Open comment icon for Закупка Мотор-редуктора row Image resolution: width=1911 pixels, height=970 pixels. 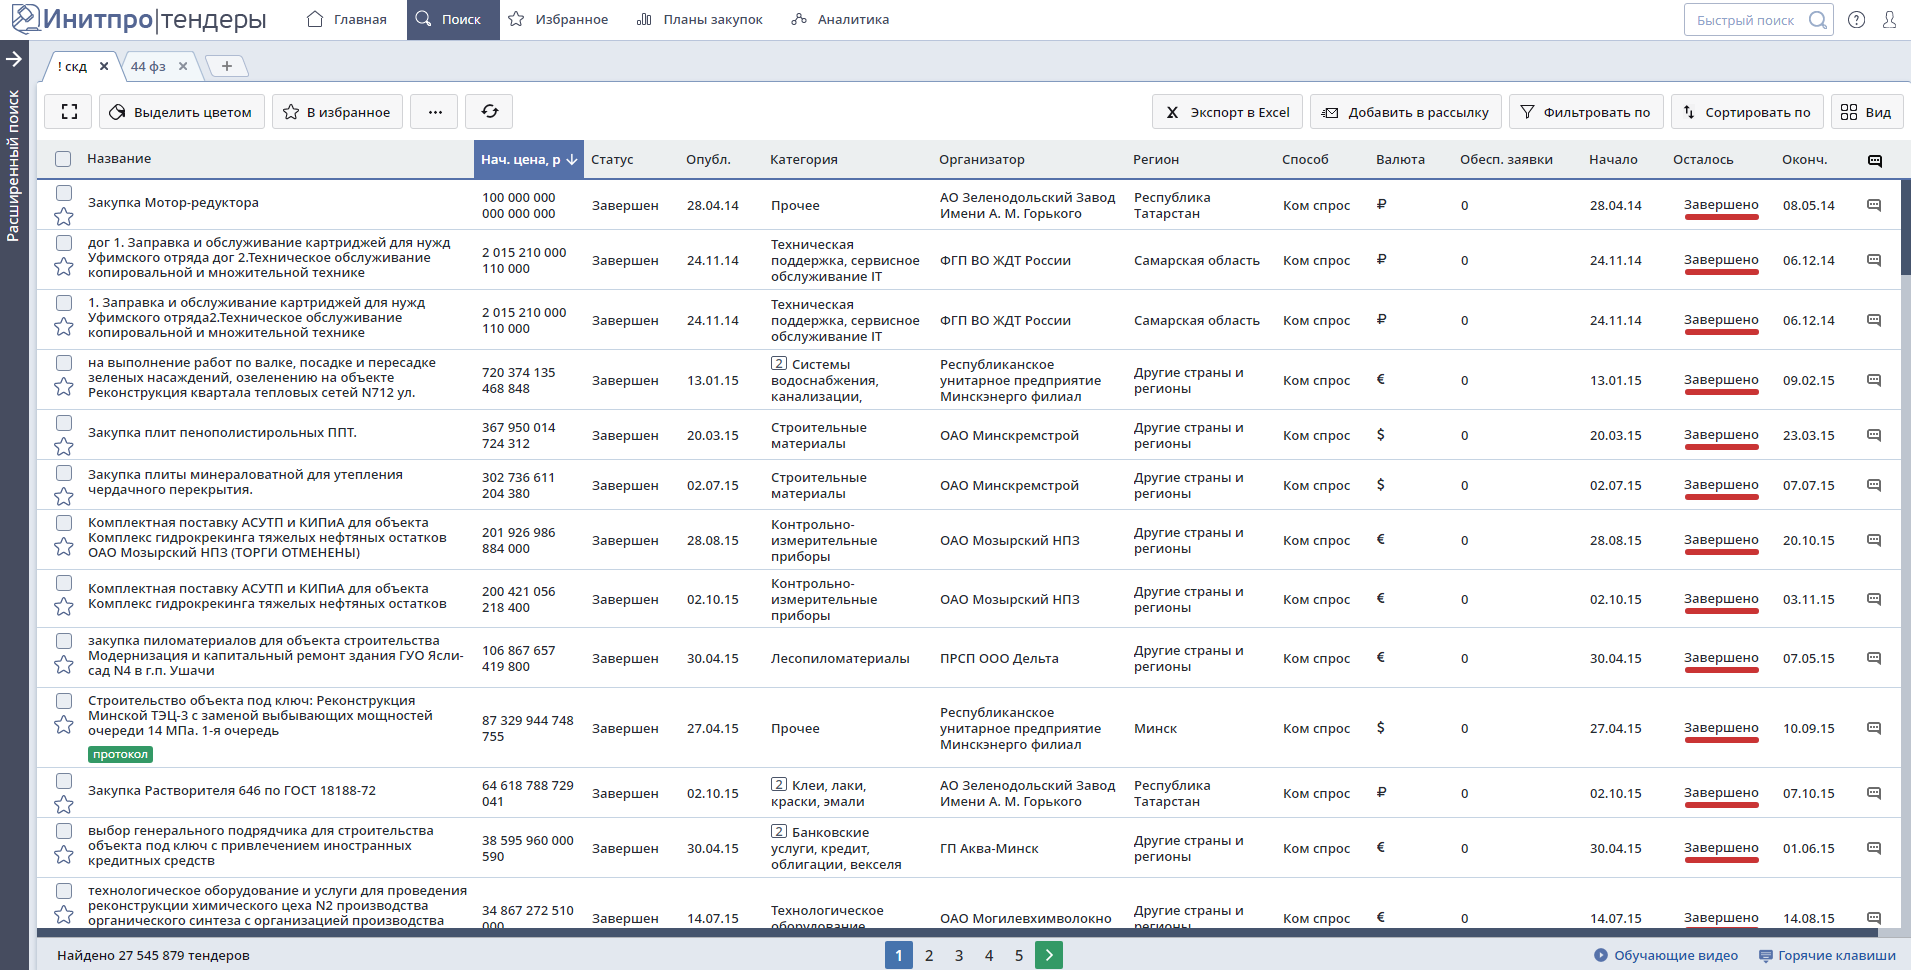click(1874, 205)
